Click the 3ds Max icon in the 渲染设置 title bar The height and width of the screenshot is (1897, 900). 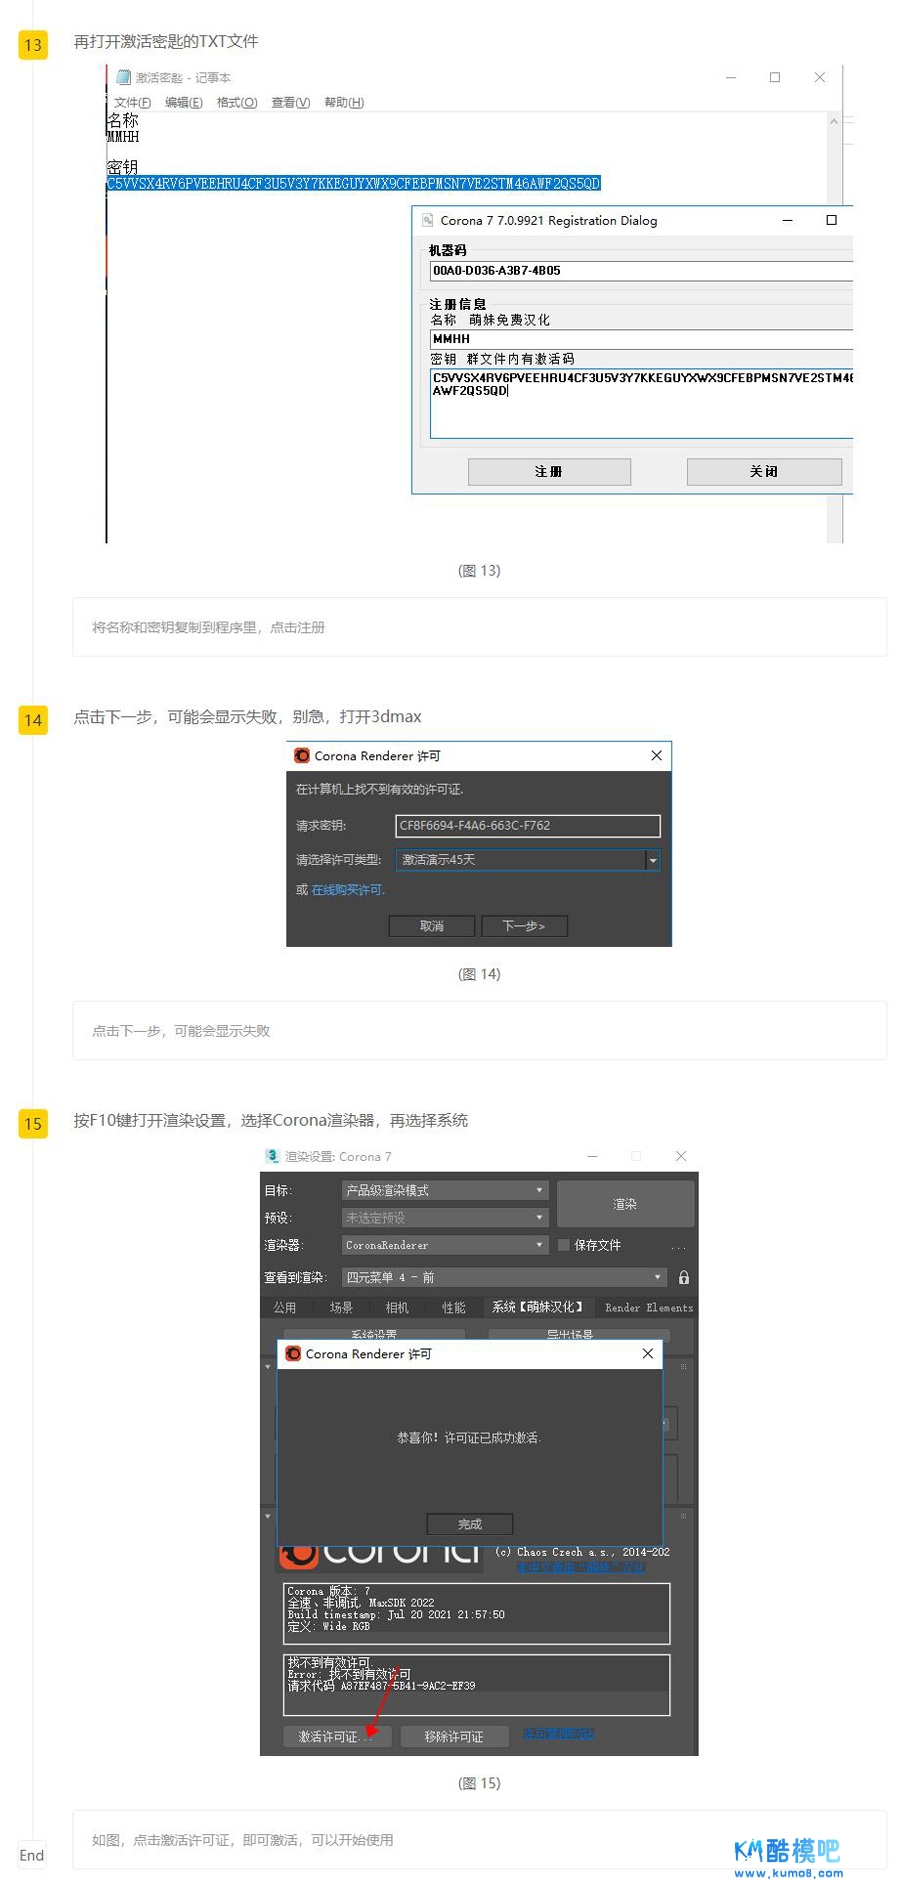click(272, 1155)
